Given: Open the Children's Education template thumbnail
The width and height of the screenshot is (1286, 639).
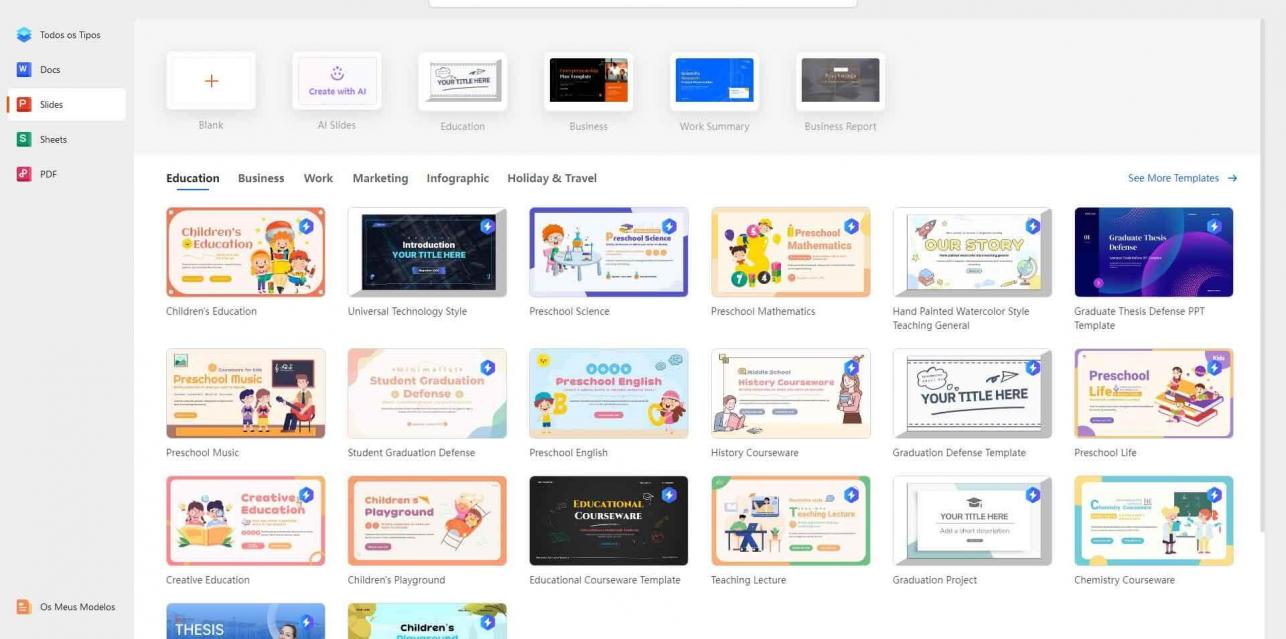Looking at the screenshot, I should point(246,252).
